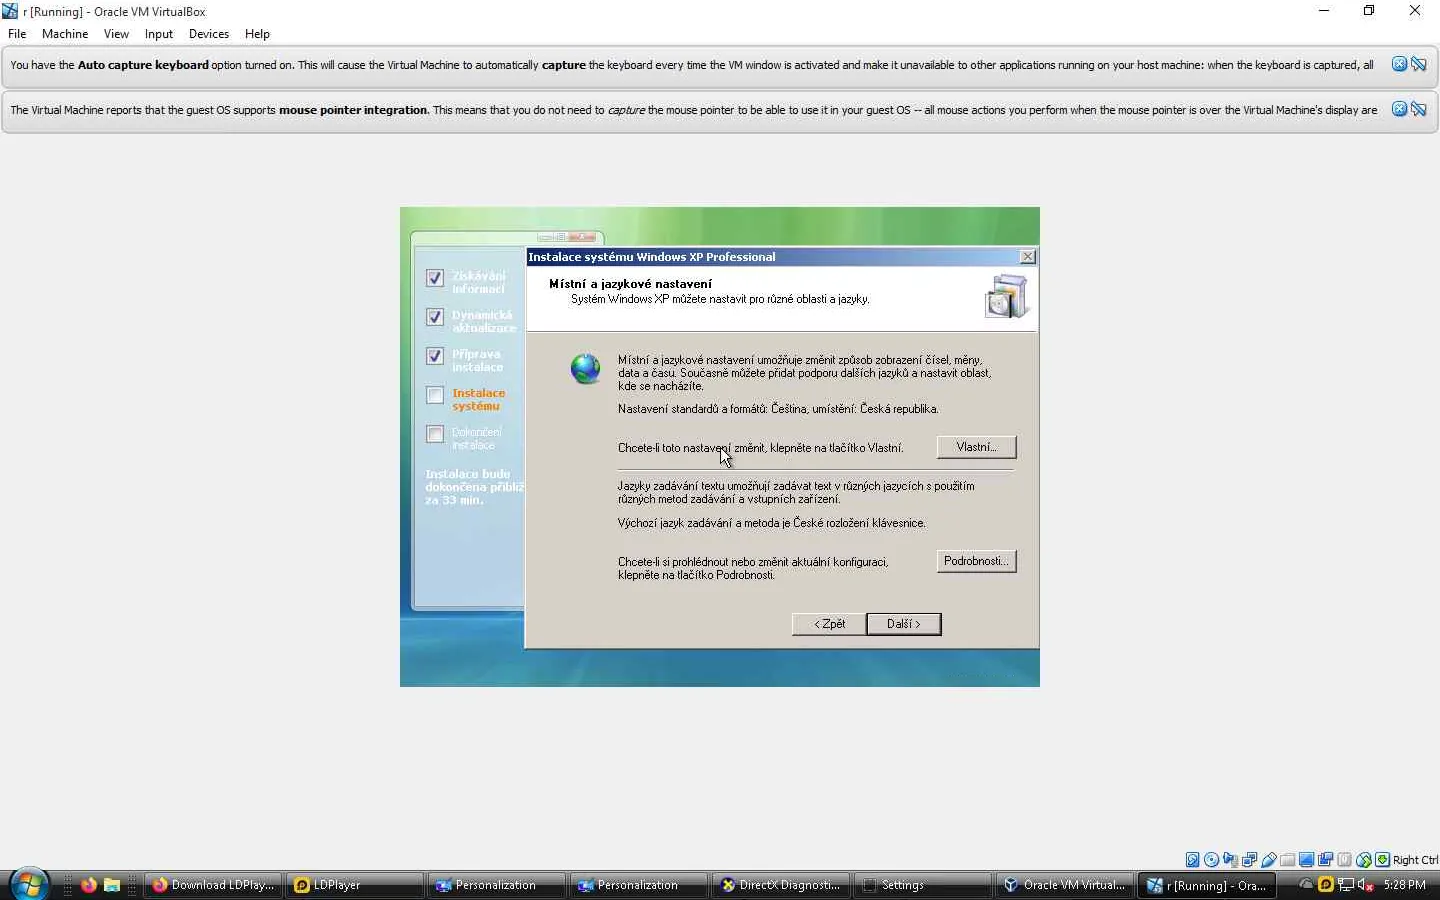Close the Windows XP installation dialog

tap(1027, 257)
